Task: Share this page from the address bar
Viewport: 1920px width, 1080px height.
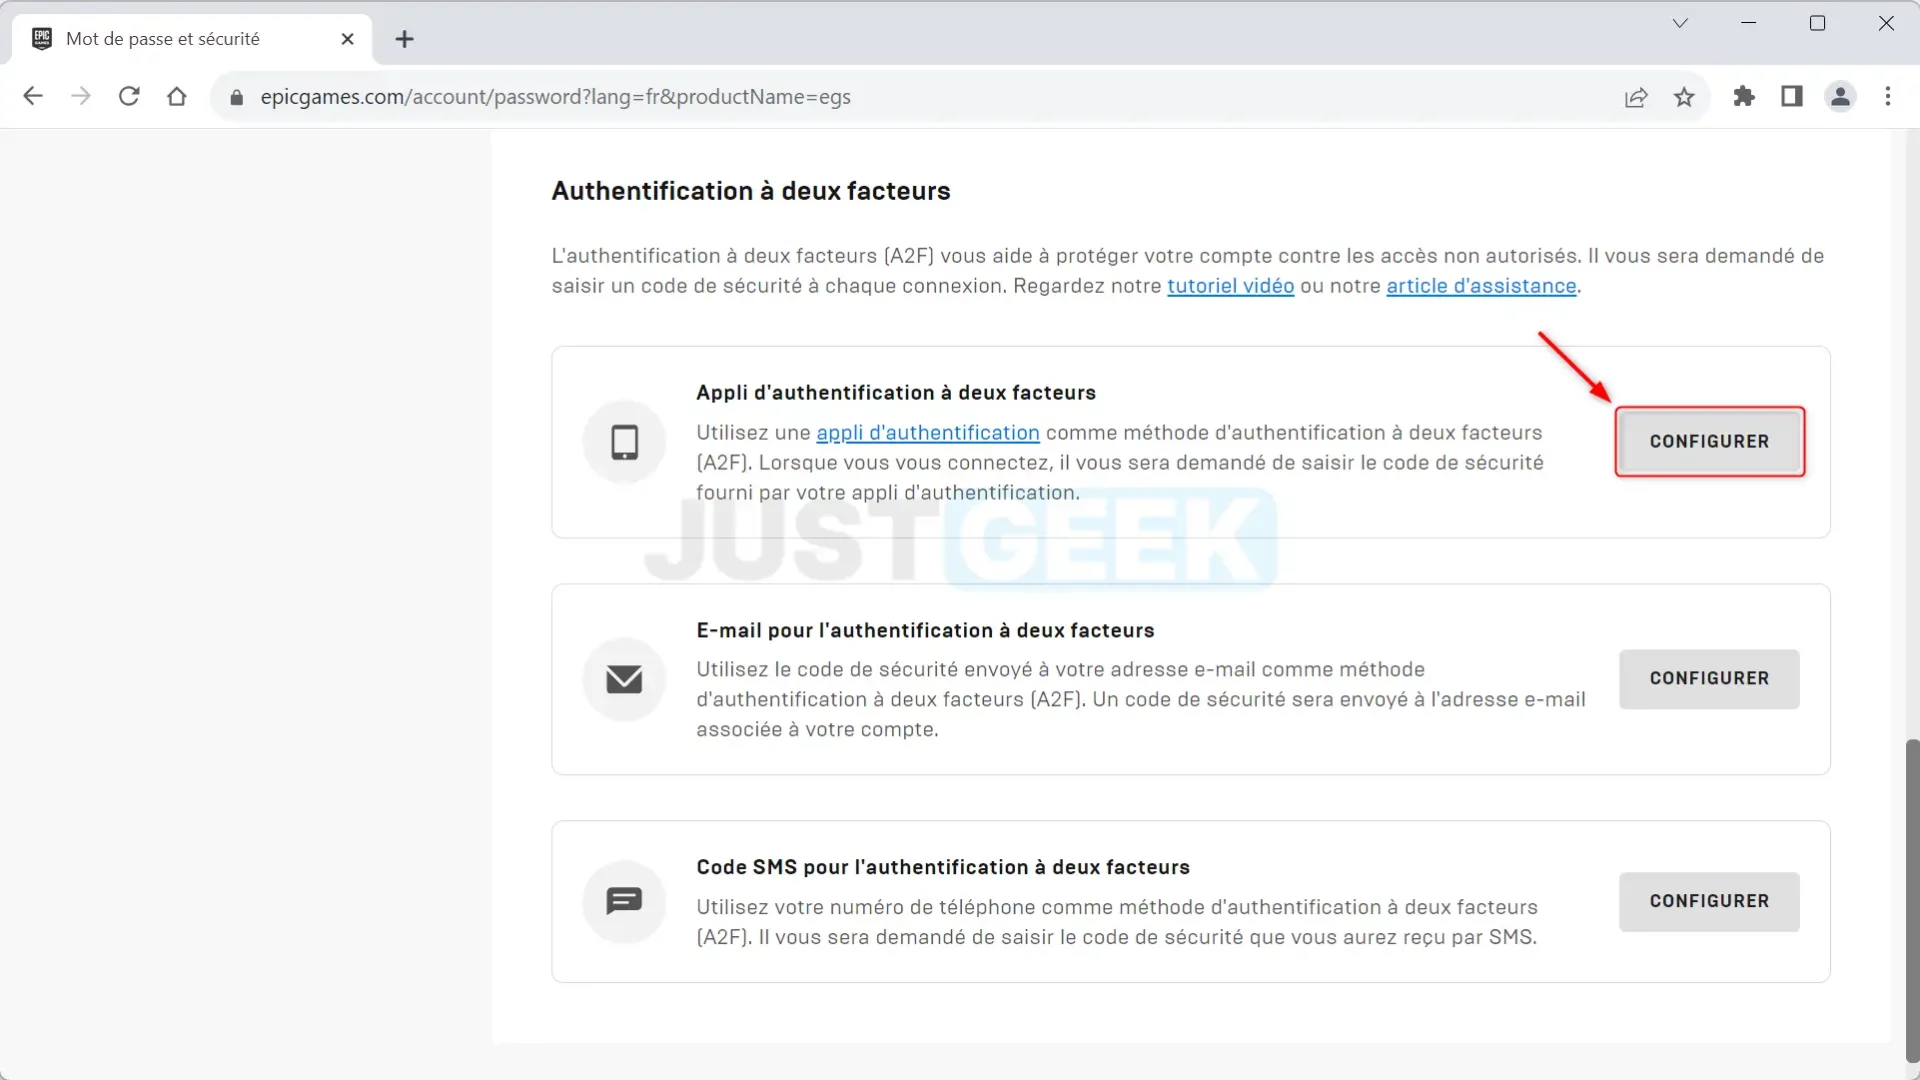Action: pos(1636,97)
